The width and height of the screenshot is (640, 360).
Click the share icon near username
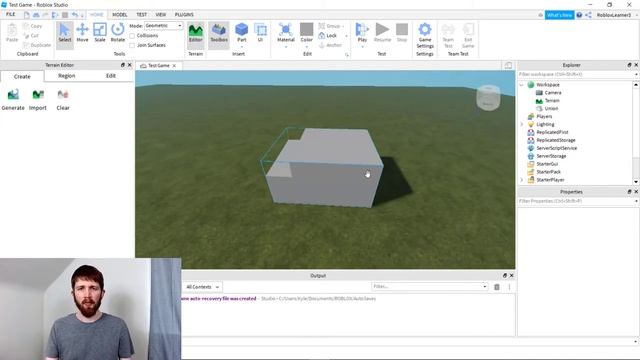(588, 15)
